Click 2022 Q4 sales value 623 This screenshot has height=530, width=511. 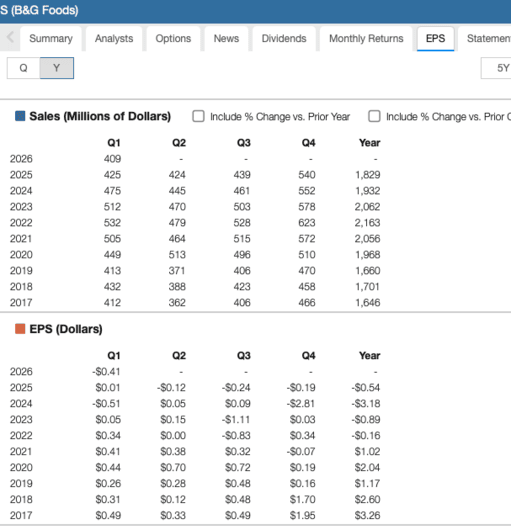click(307, 223)
